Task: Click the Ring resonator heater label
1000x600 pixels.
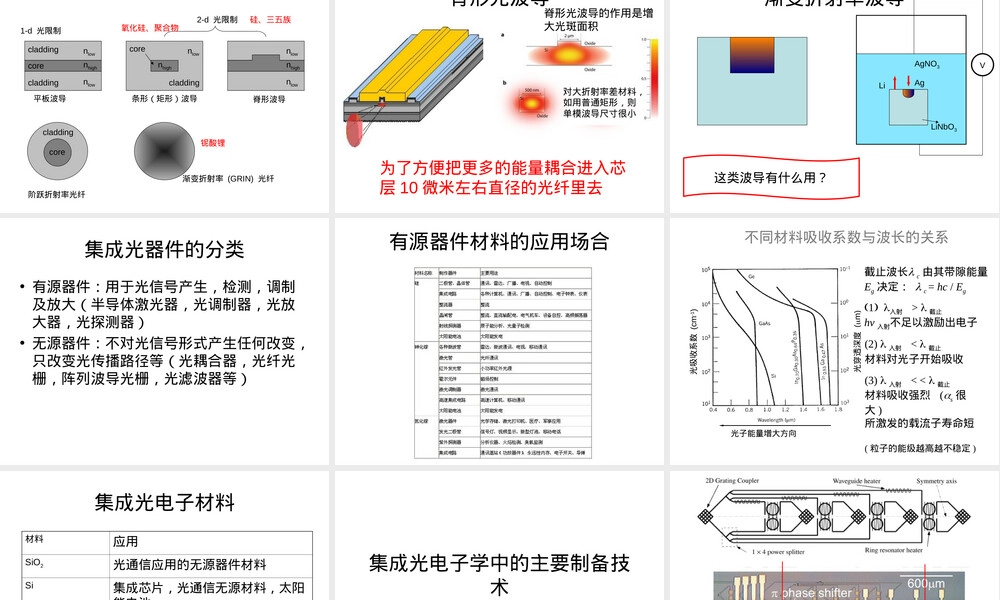Action: pyautogui.click(x=893, y=550)
